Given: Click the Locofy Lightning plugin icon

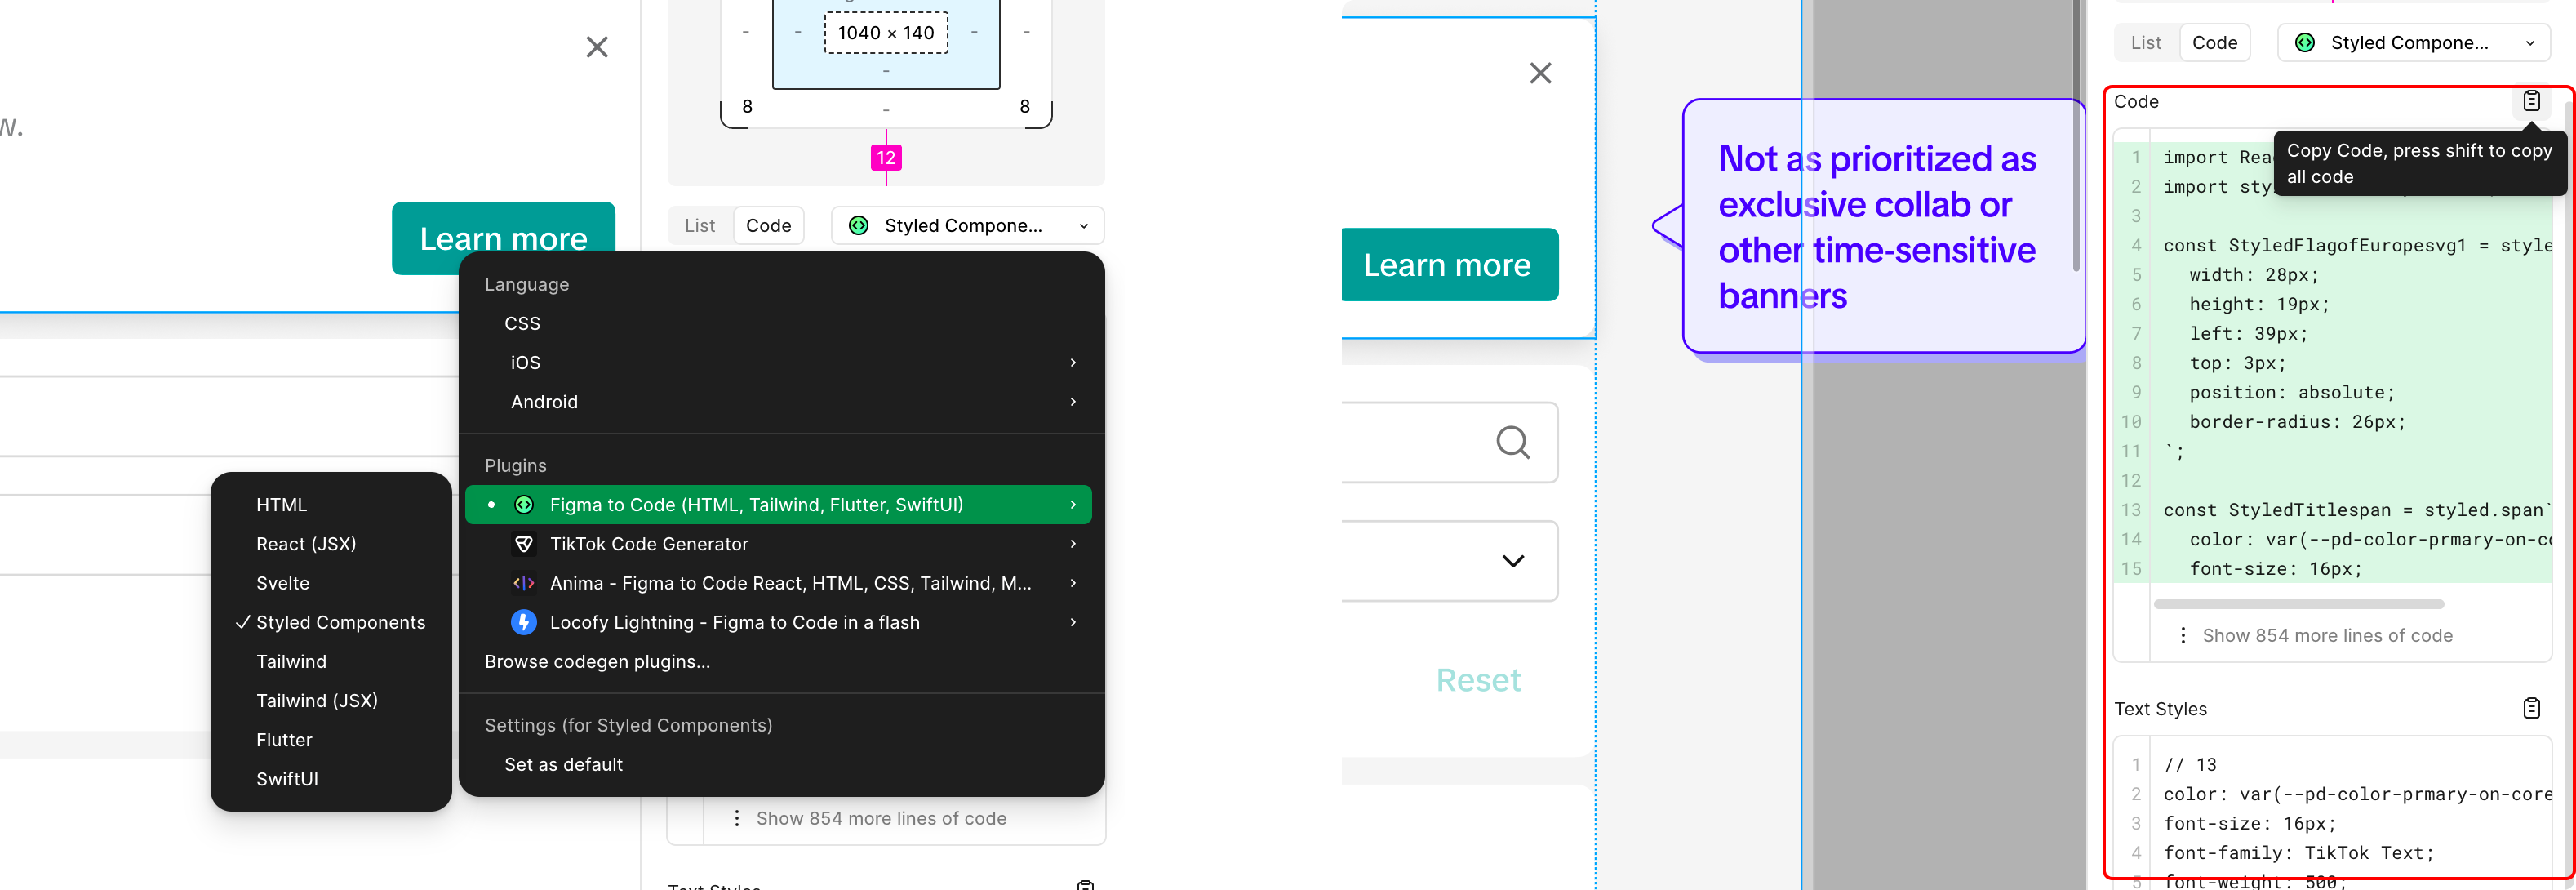Looking at the screenshot, I should click(524, 622).
